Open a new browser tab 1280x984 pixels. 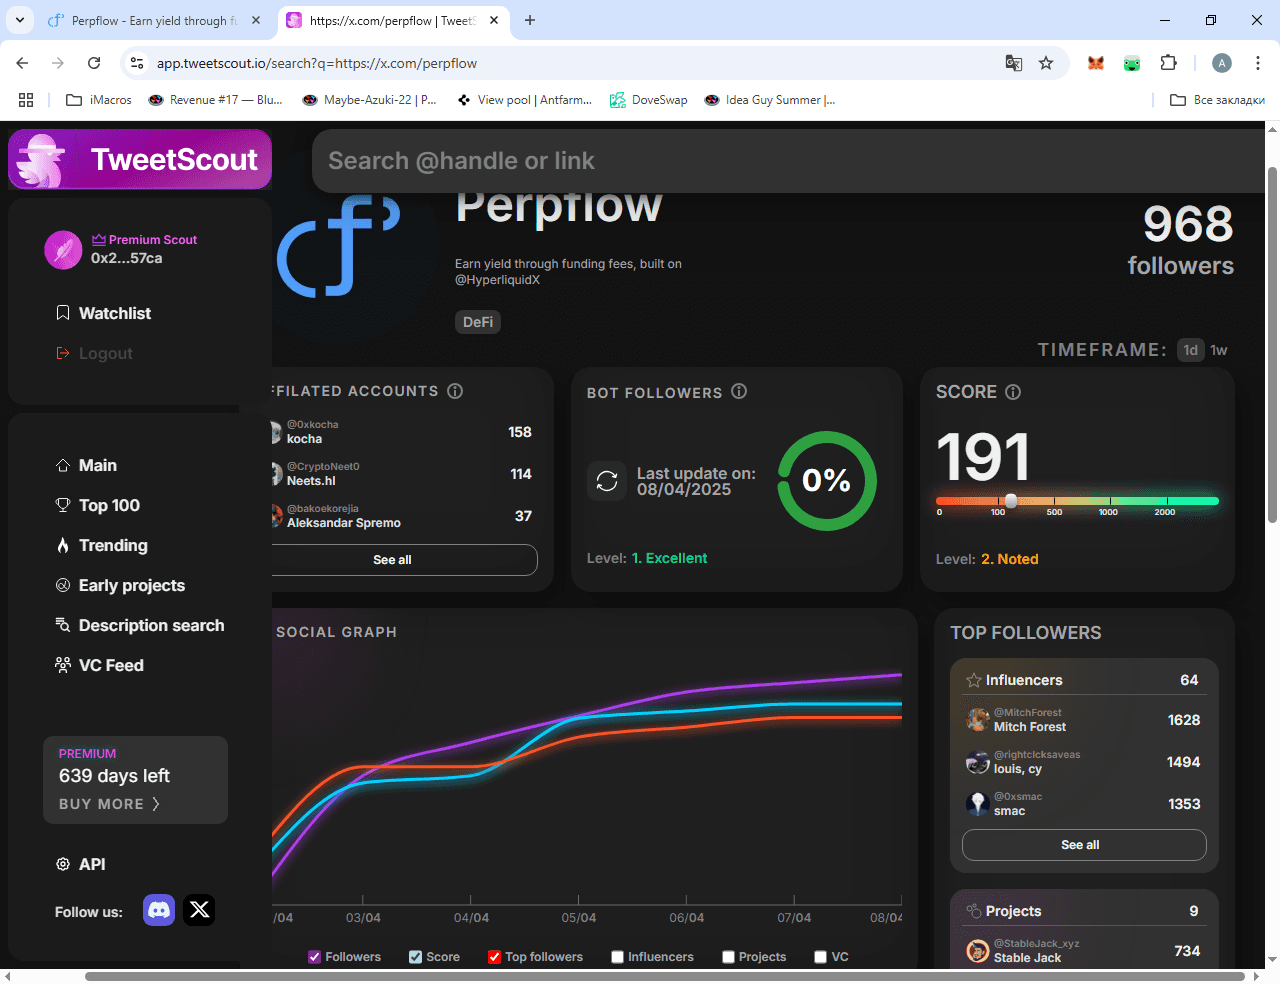(x=530, y=20)
